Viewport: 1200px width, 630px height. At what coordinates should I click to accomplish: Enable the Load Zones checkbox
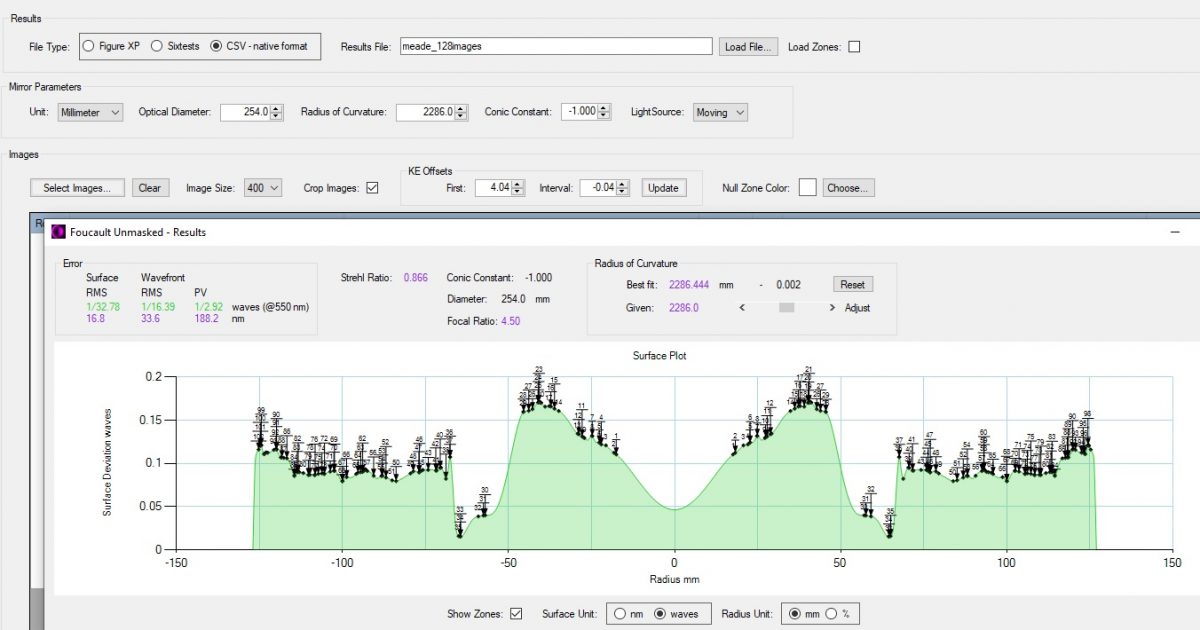point(853,47)
